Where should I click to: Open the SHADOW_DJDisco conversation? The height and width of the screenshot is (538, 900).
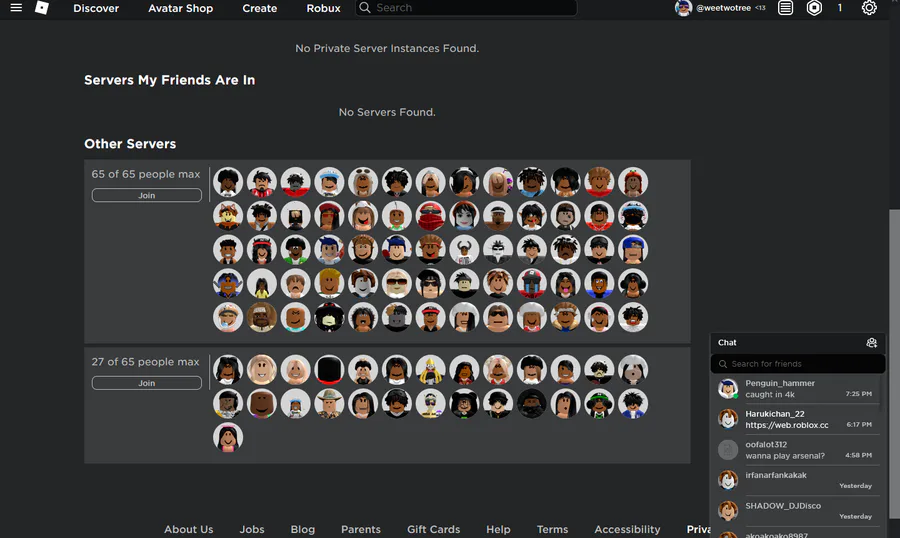coord(798,510)
